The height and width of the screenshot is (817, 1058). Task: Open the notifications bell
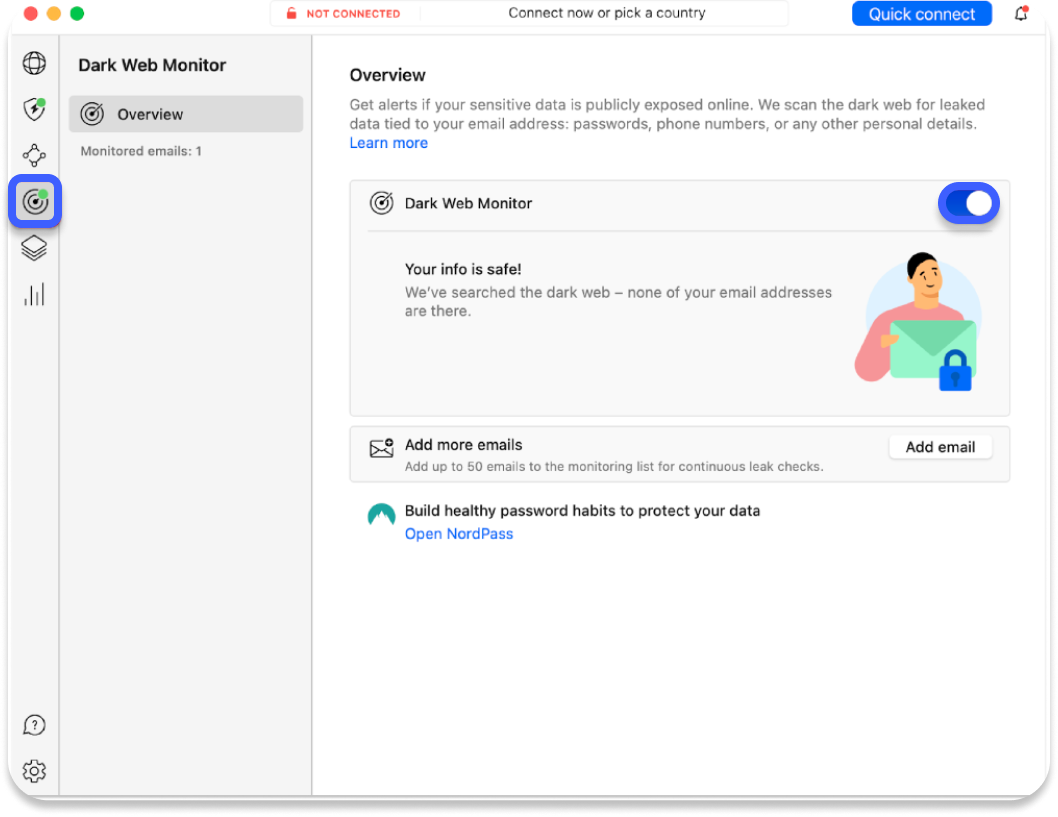coord(1022,13)
